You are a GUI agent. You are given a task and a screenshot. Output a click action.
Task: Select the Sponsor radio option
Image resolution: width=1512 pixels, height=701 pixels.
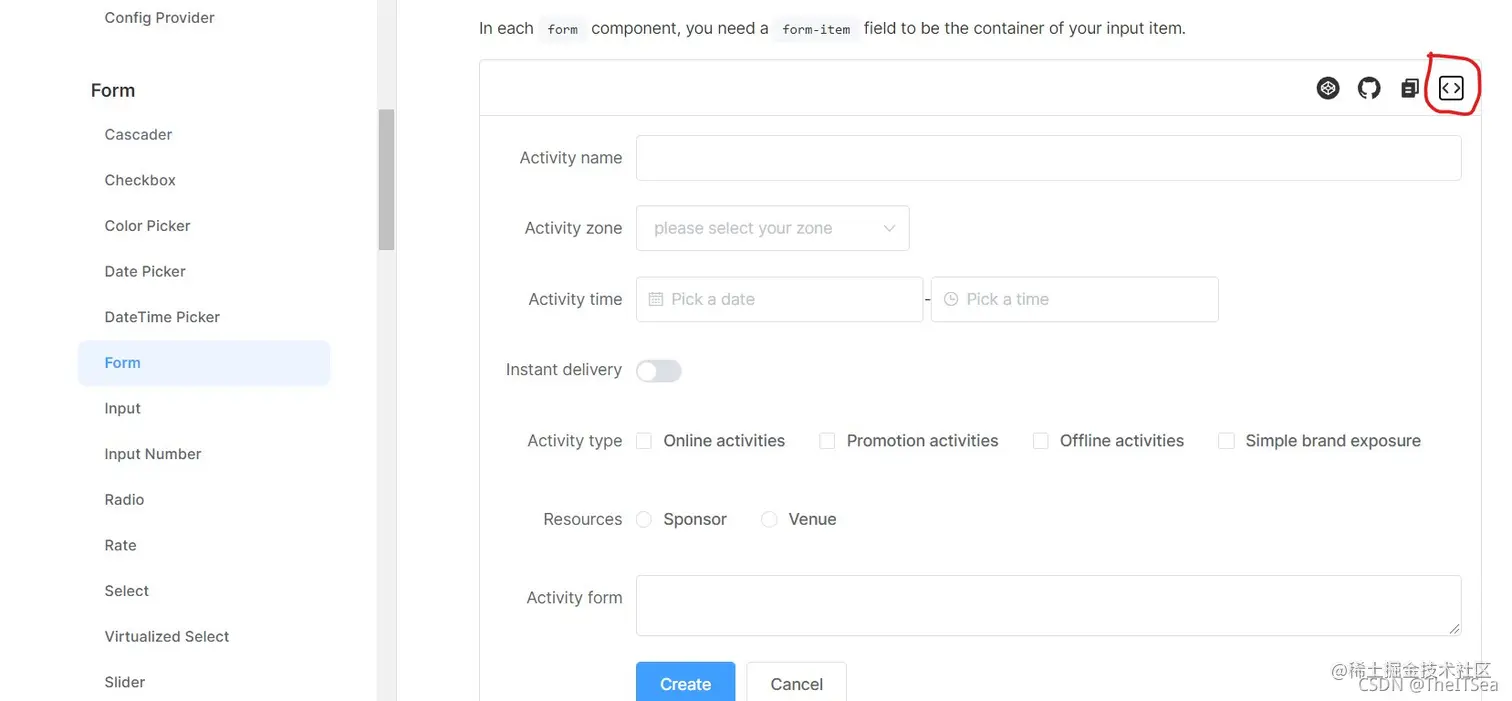click(644, 520)
